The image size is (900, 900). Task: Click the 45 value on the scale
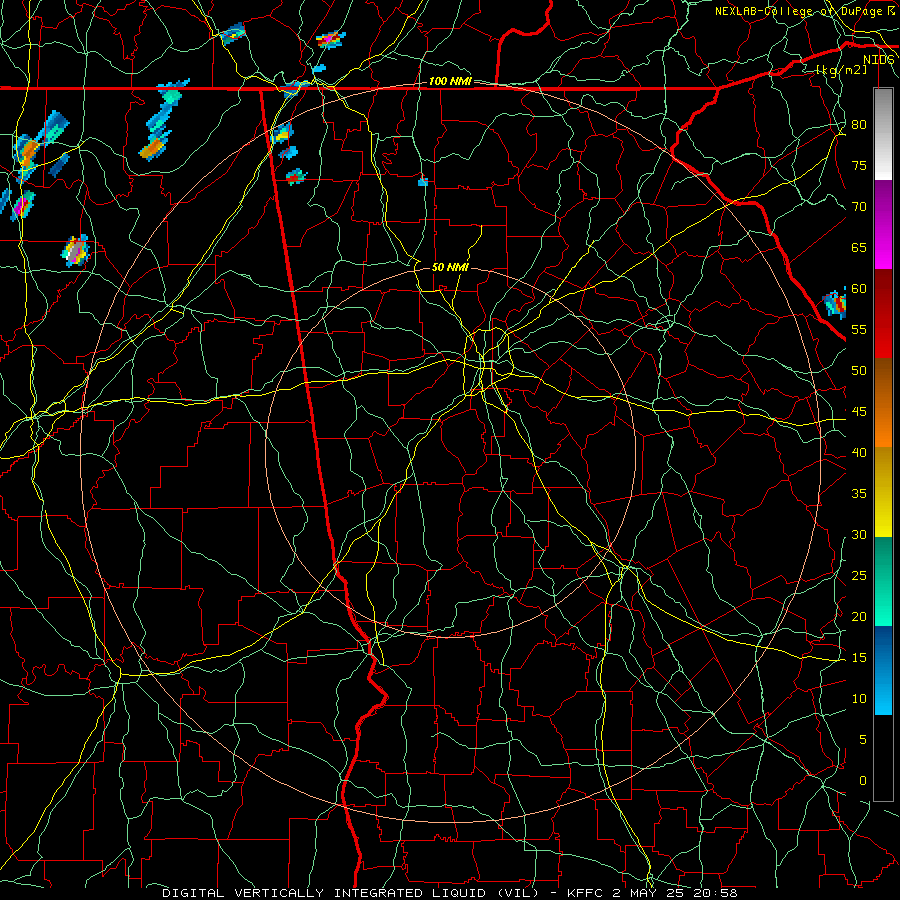pyautogui.click(x=859, y=412)
